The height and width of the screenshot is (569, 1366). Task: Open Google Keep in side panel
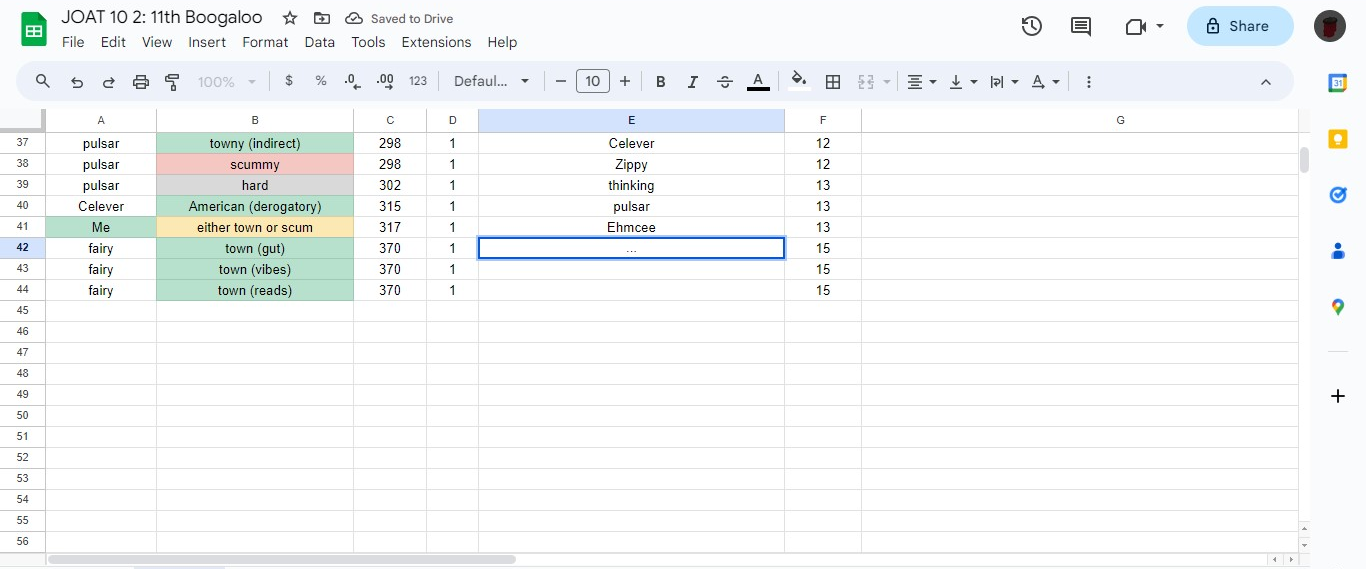[1338, 139]
